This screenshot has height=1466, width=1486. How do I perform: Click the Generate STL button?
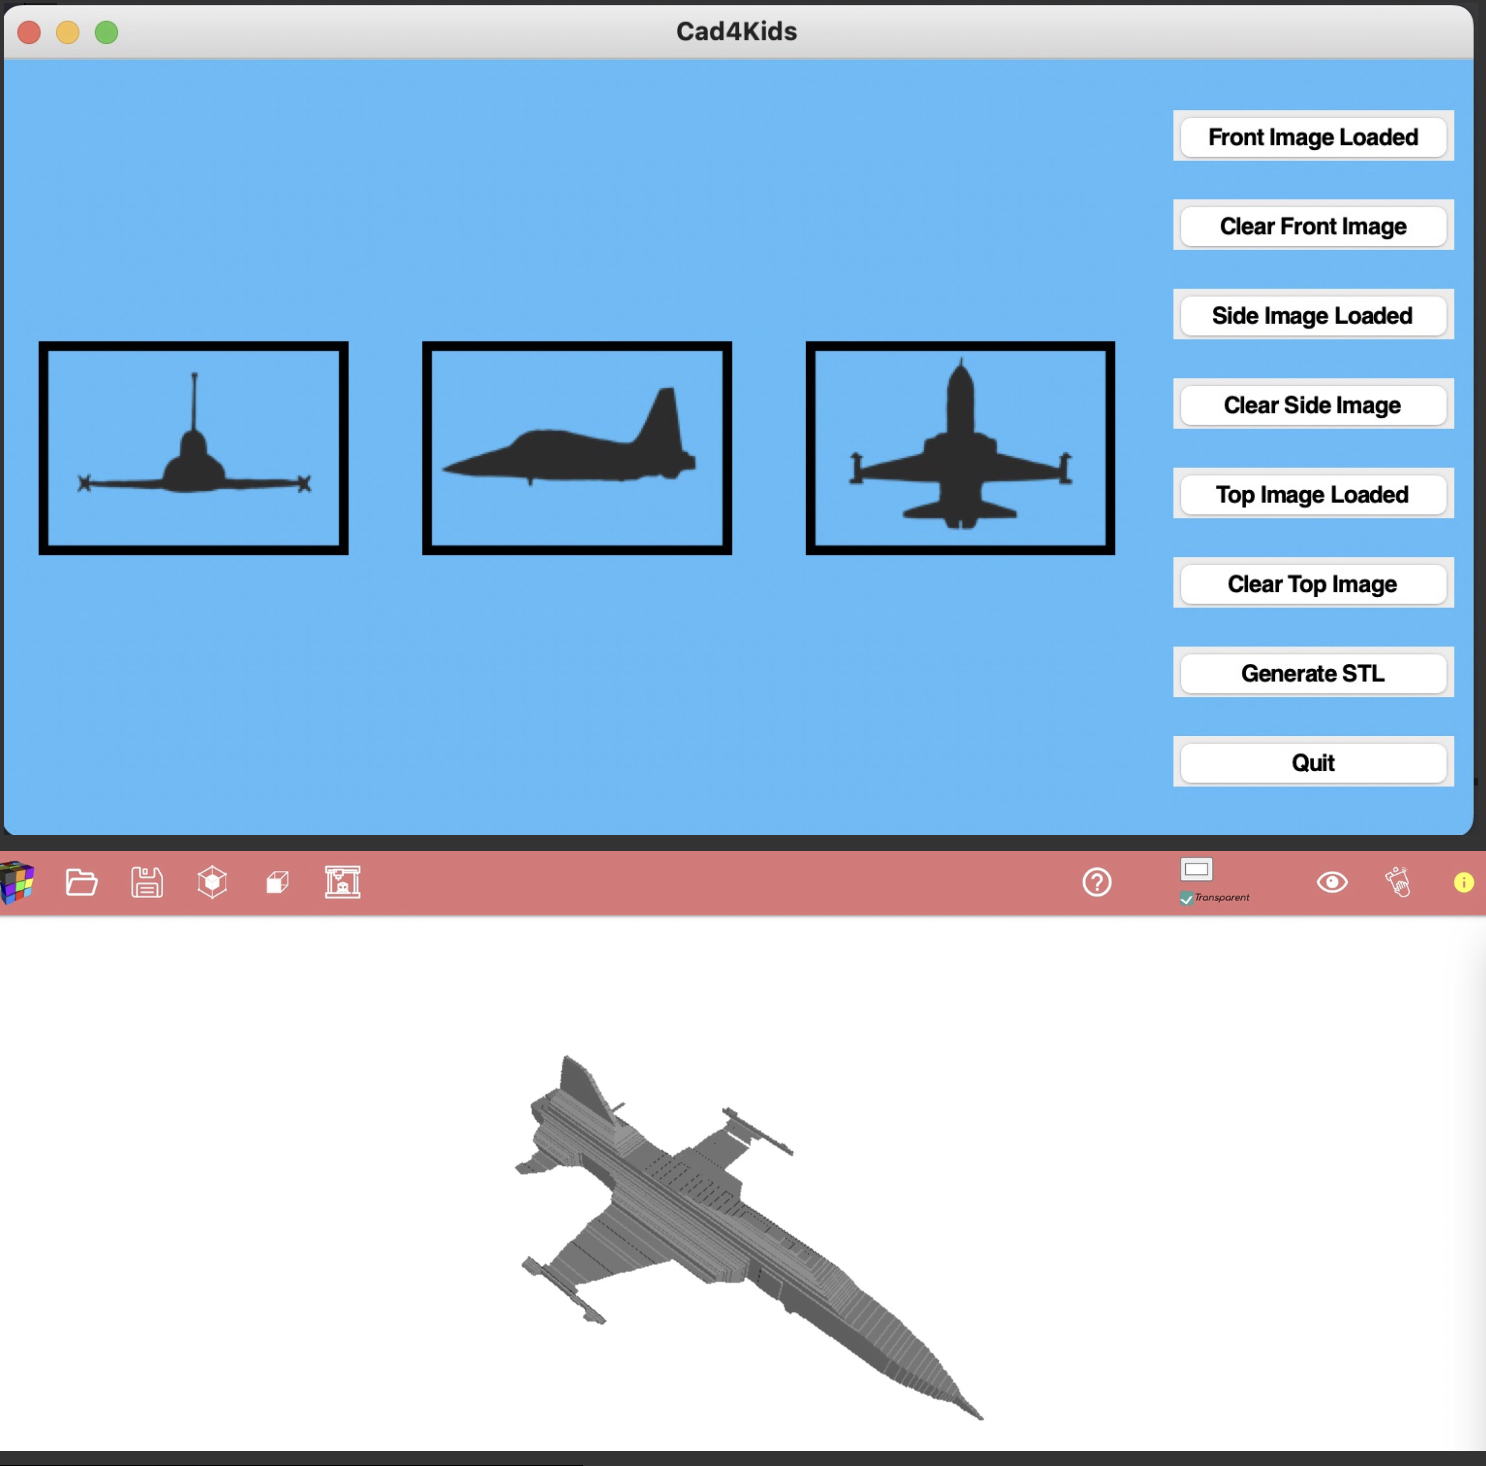click(x=1312, y=674)
